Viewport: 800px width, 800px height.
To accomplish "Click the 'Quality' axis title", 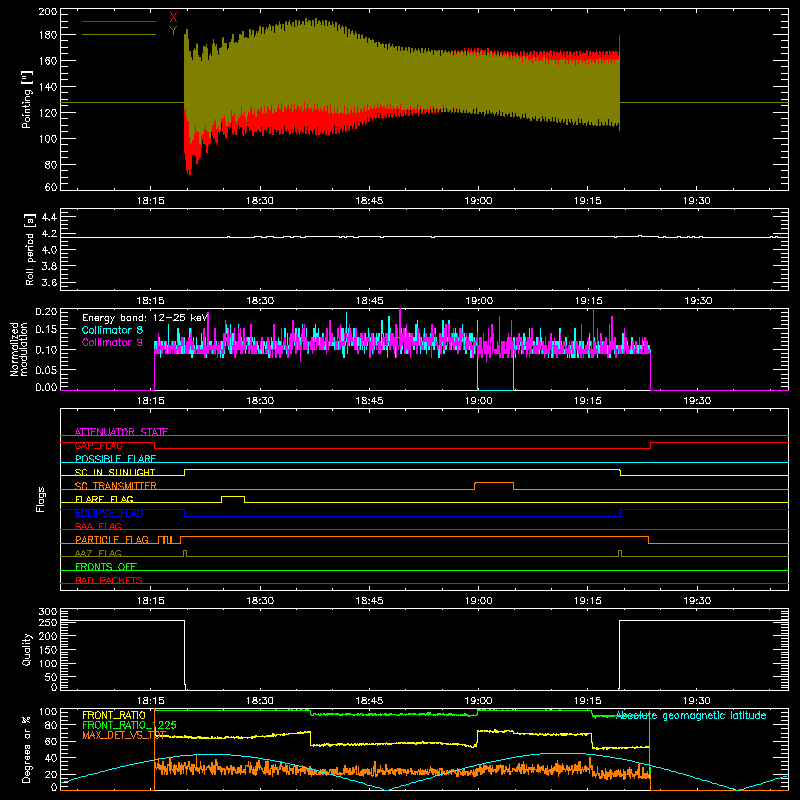I will point(27,649).
